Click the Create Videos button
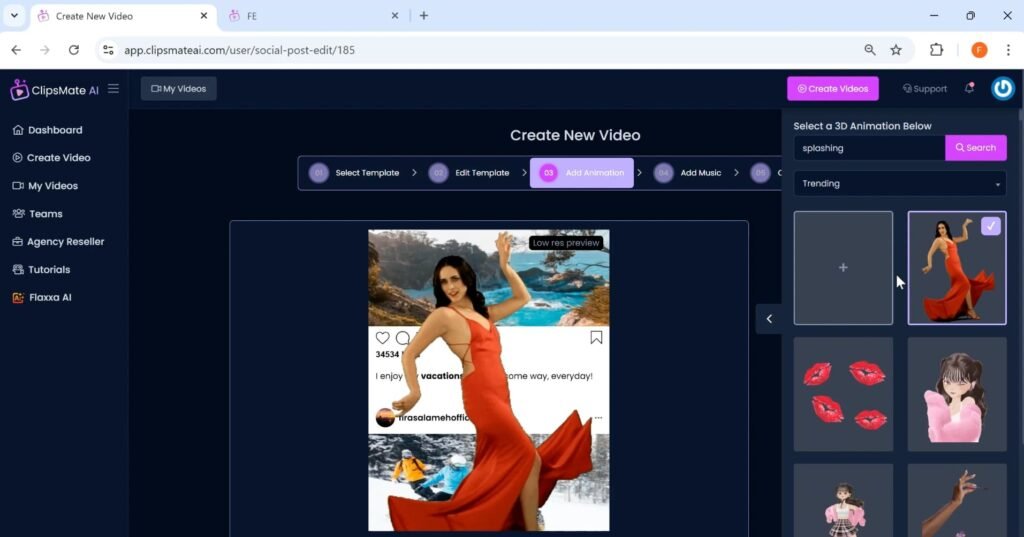The width and height of the screenshot is (1024, 537). [832, 89]
